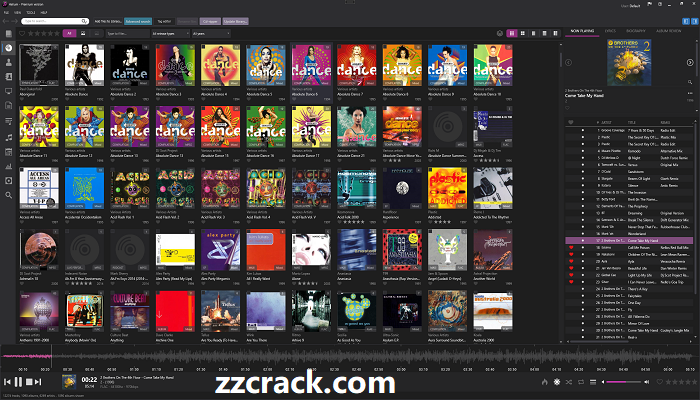
Task: Open the All years dropdown
Action: pyautogui.click(x=211, y=33)
